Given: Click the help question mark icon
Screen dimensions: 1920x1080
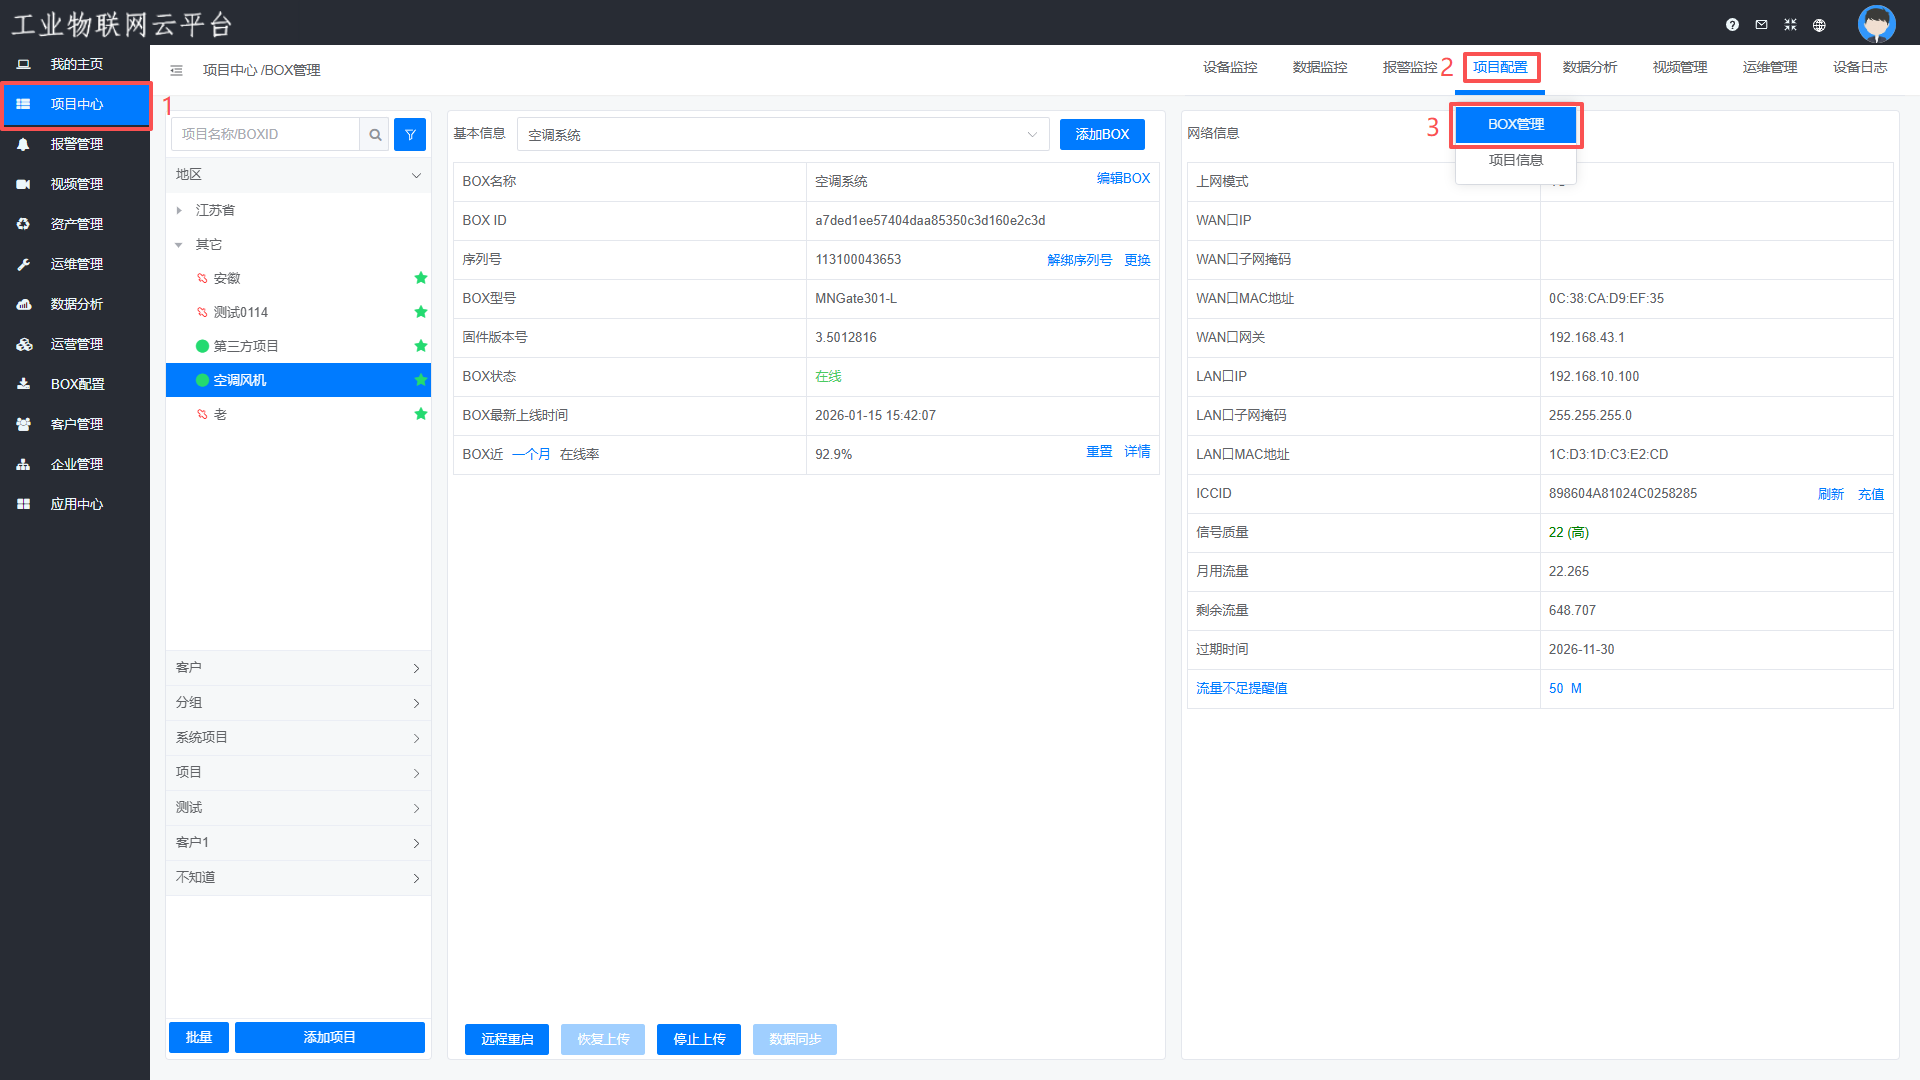Looking at the screenshot, I should click(x=1732, y=25).
